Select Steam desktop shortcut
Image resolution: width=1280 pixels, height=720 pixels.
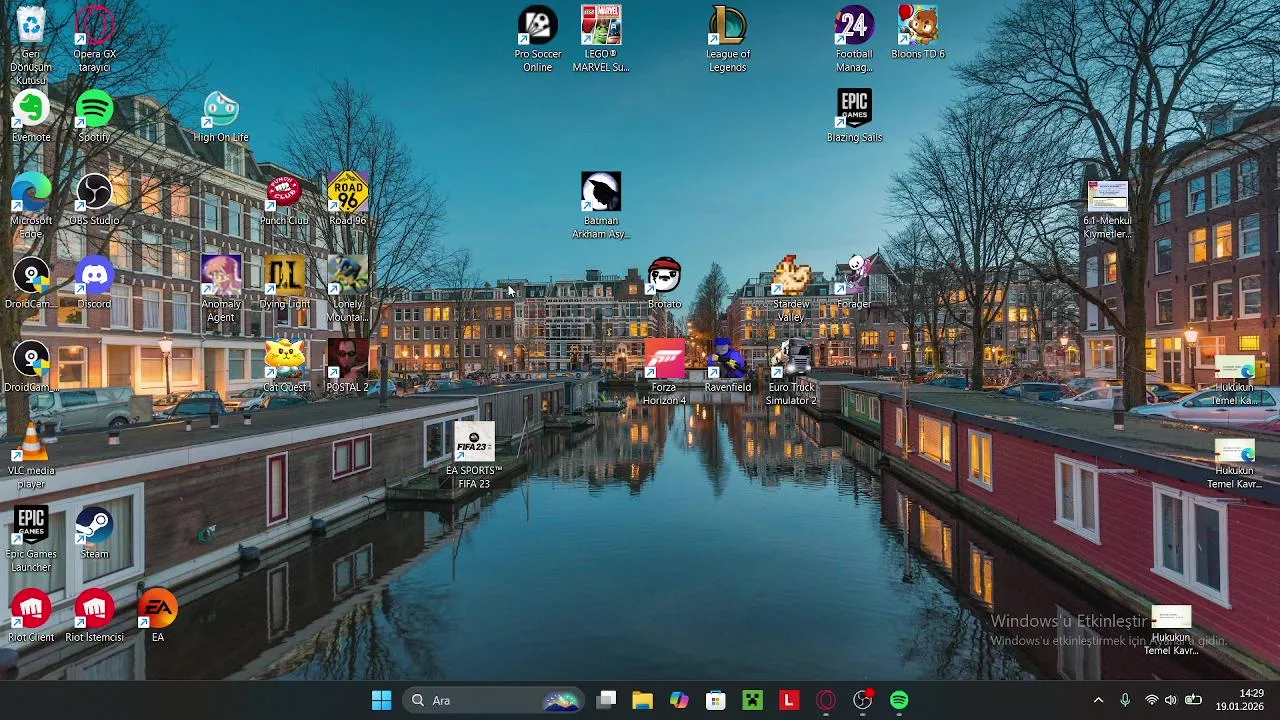pos(94,532)
